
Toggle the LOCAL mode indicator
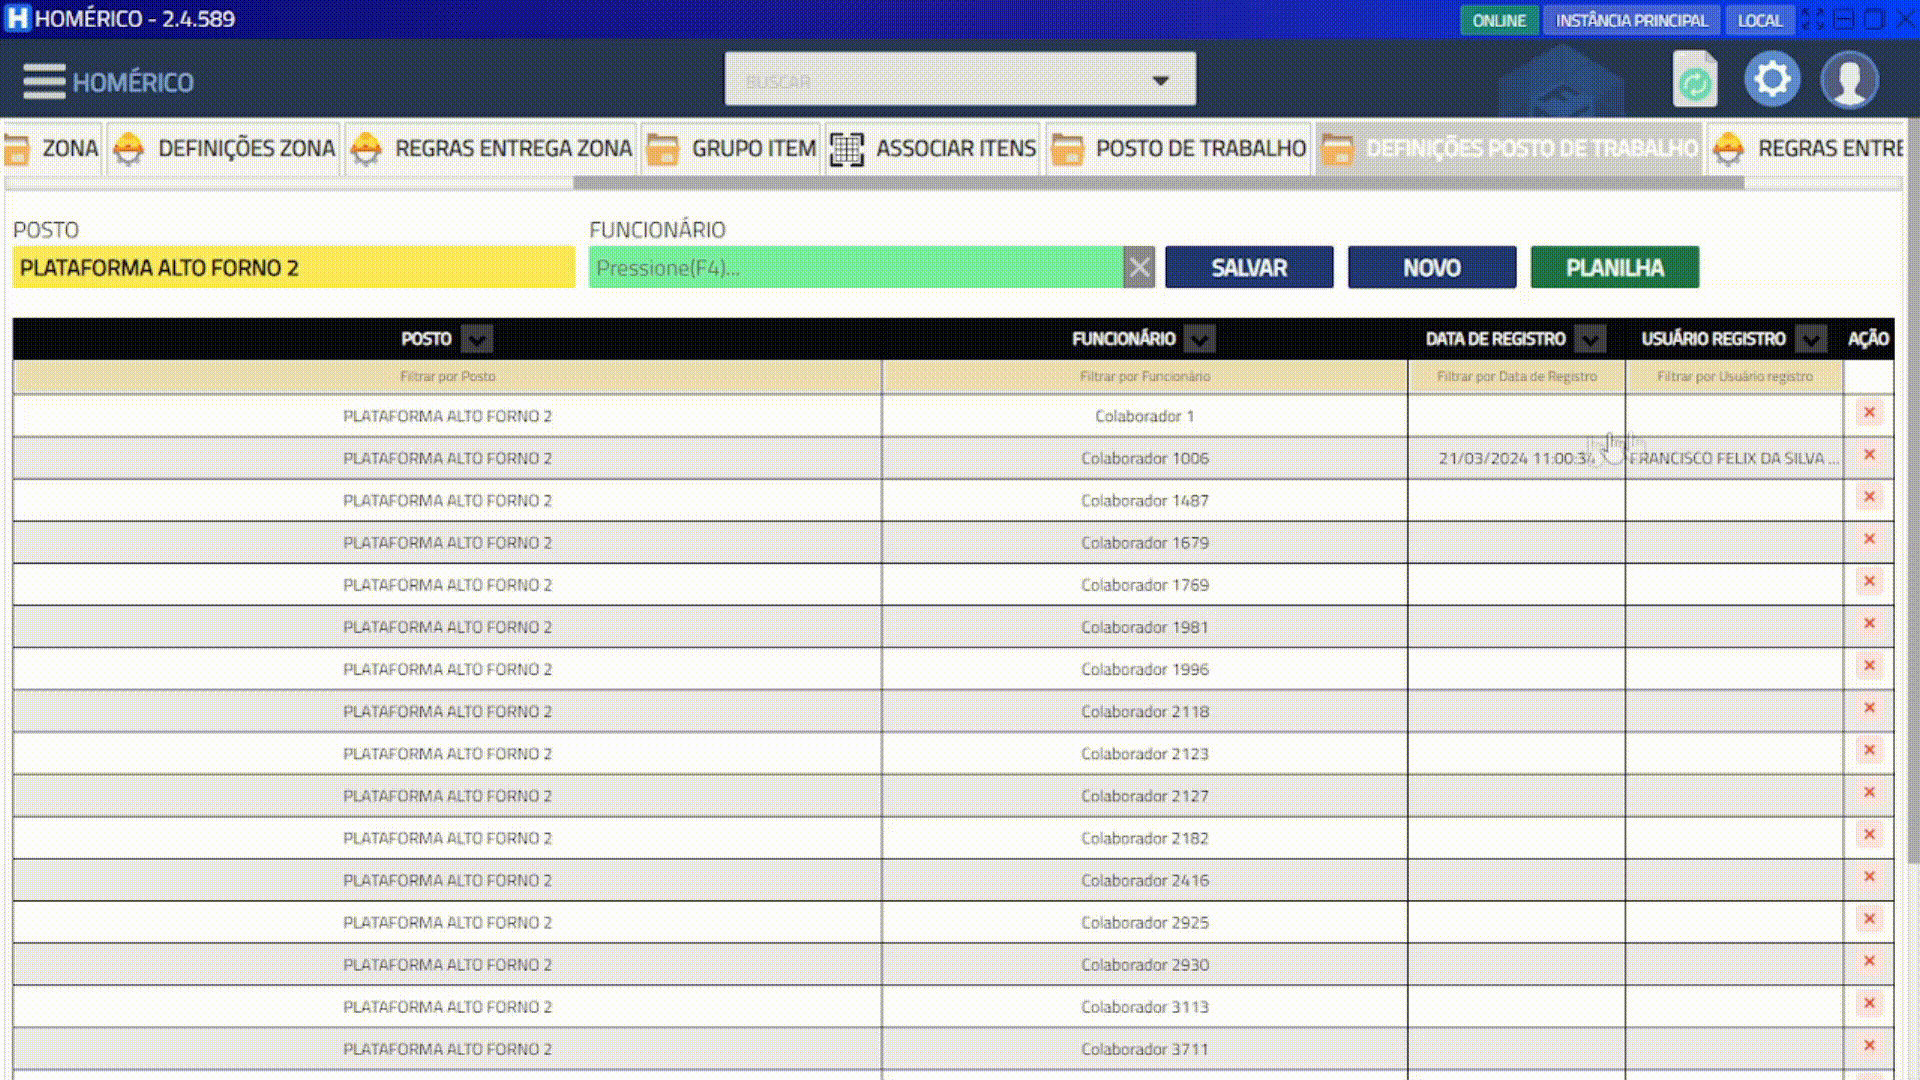point(1759,20)
